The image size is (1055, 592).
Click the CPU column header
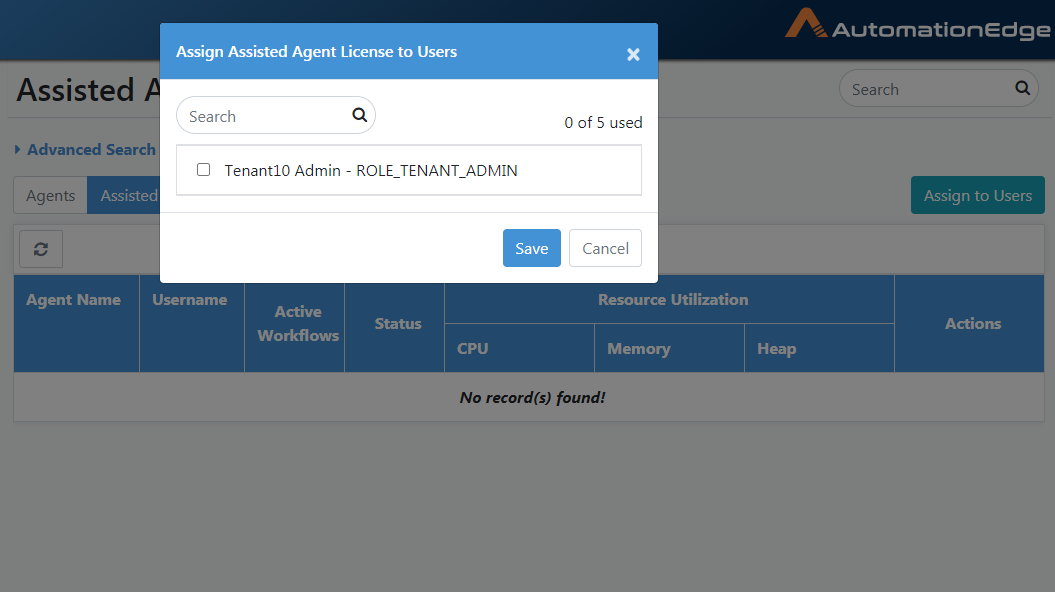[x=472, y=348]
